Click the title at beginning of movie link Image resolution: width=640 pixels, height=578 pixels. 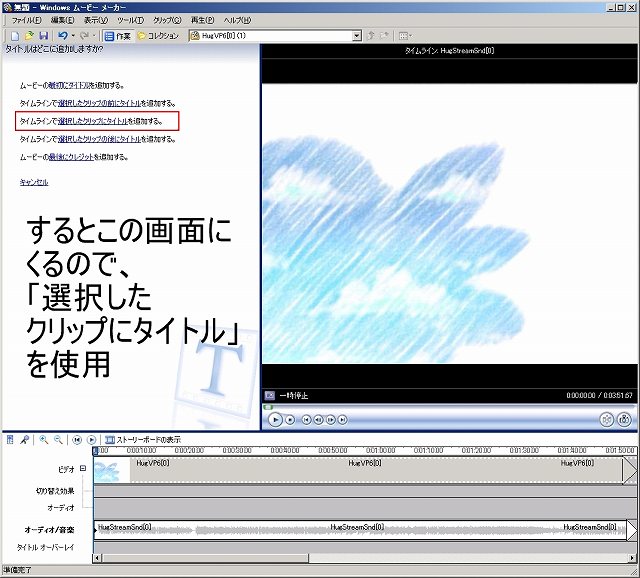point(69,85)
